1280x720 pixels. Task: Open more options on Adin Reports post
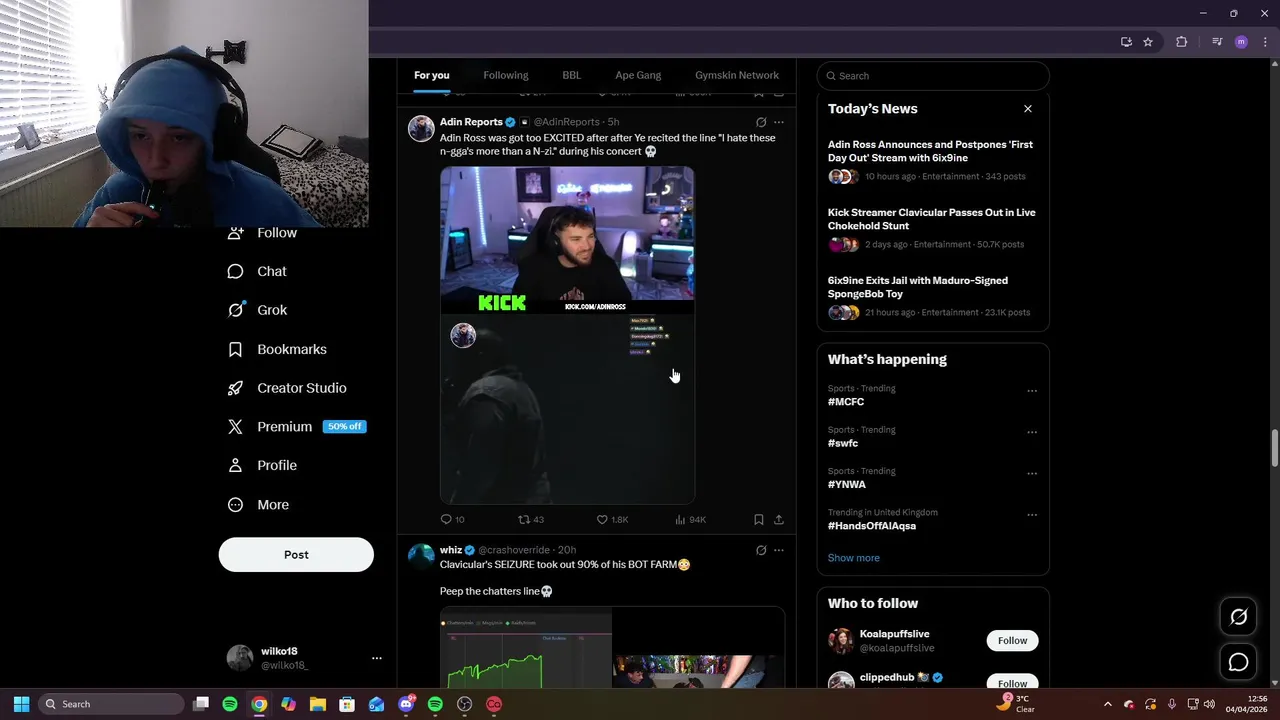click(x=779, y=122)
